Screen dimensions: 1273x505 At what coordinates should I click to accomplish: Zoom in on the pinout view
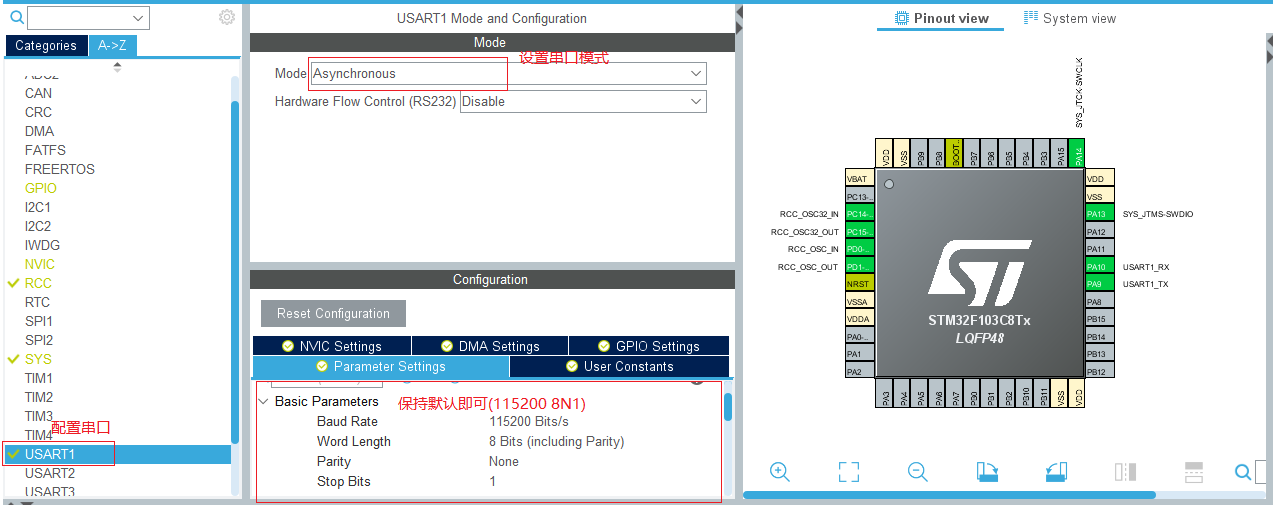click(x=780, y=472)
